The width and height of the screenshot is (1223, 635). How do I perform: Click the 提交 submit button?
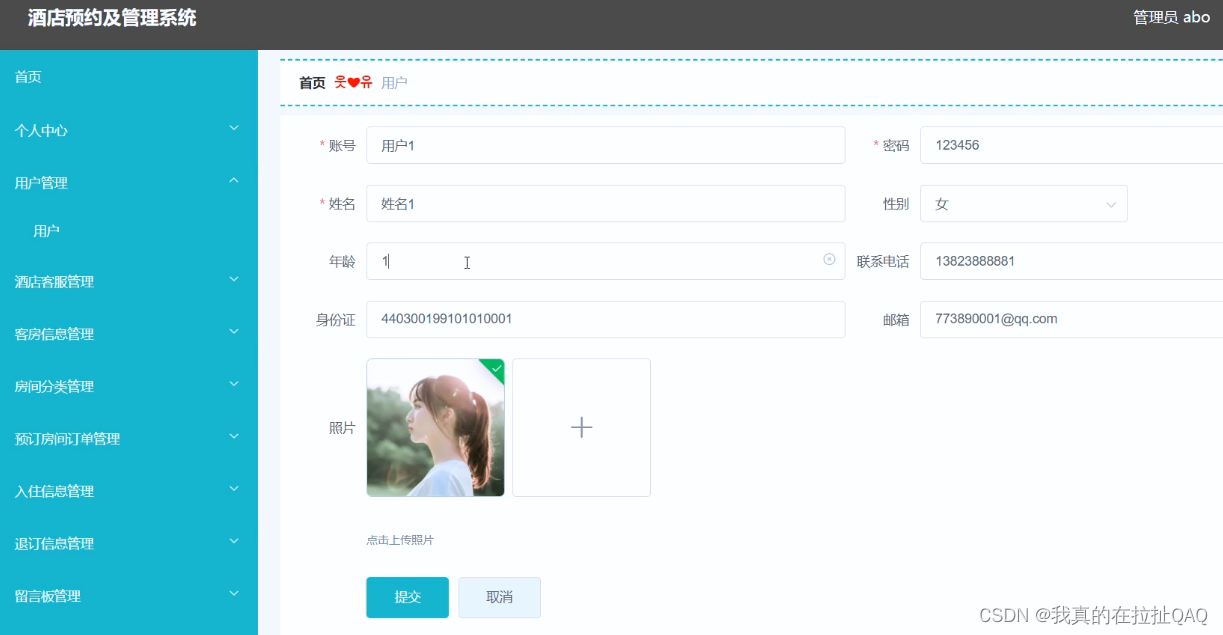[x=407, y=597]
